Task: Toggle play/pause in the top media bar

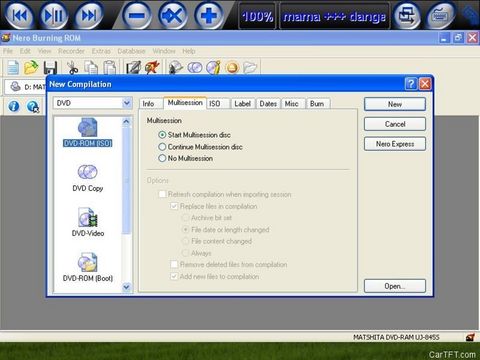Action: (54, 15)
